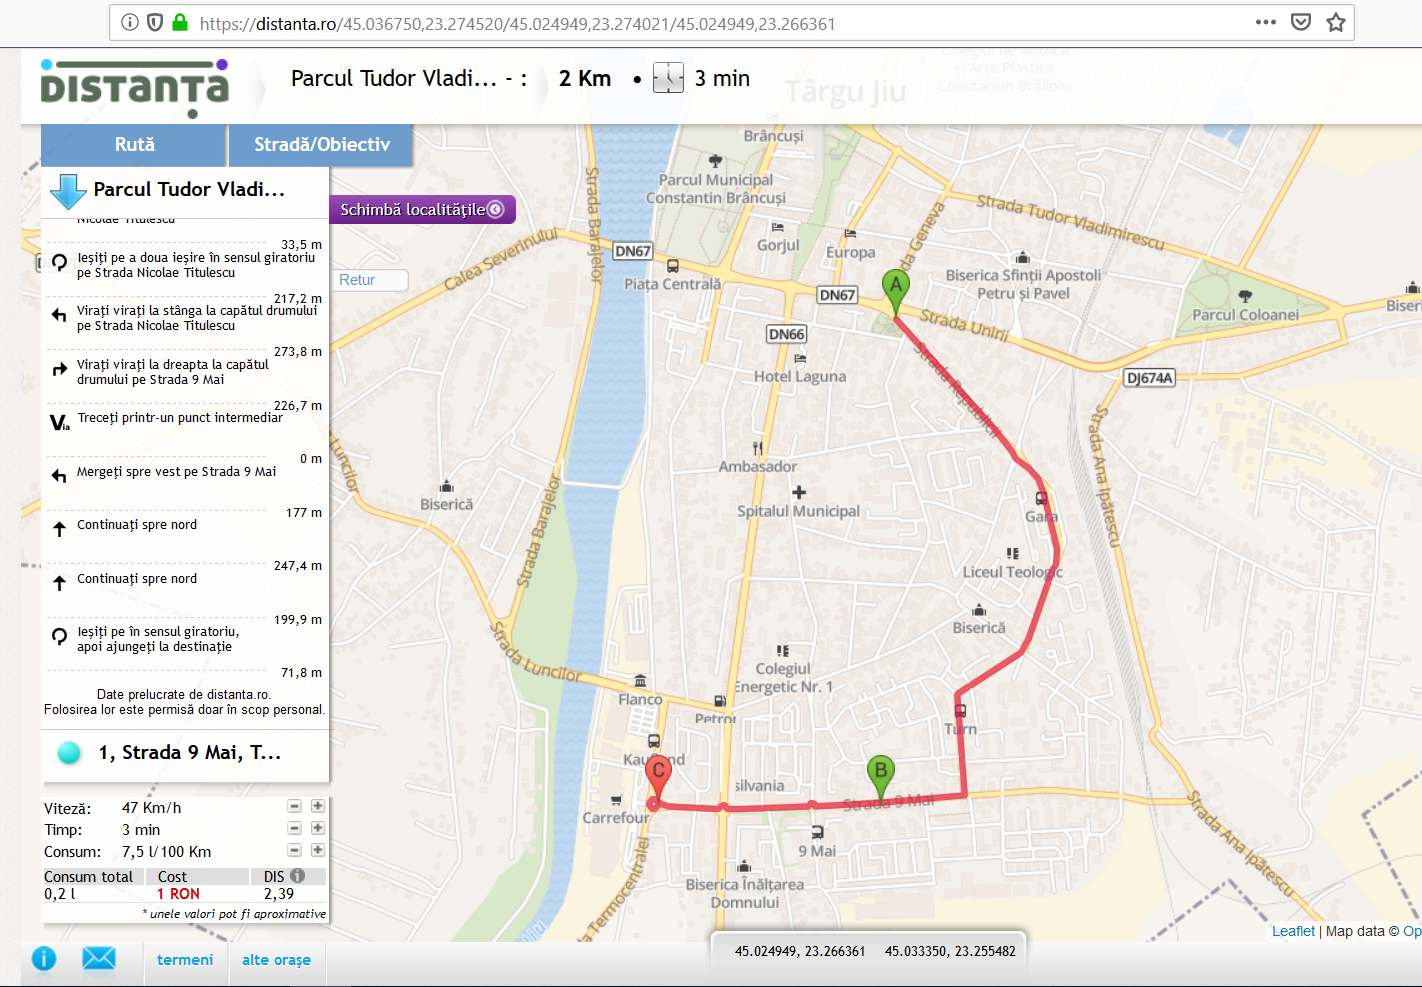This screenshot has height=987, width=1422.
Task: Open the blue info icon in the footer
Action: pyautogui.click(x=44, y=959)
